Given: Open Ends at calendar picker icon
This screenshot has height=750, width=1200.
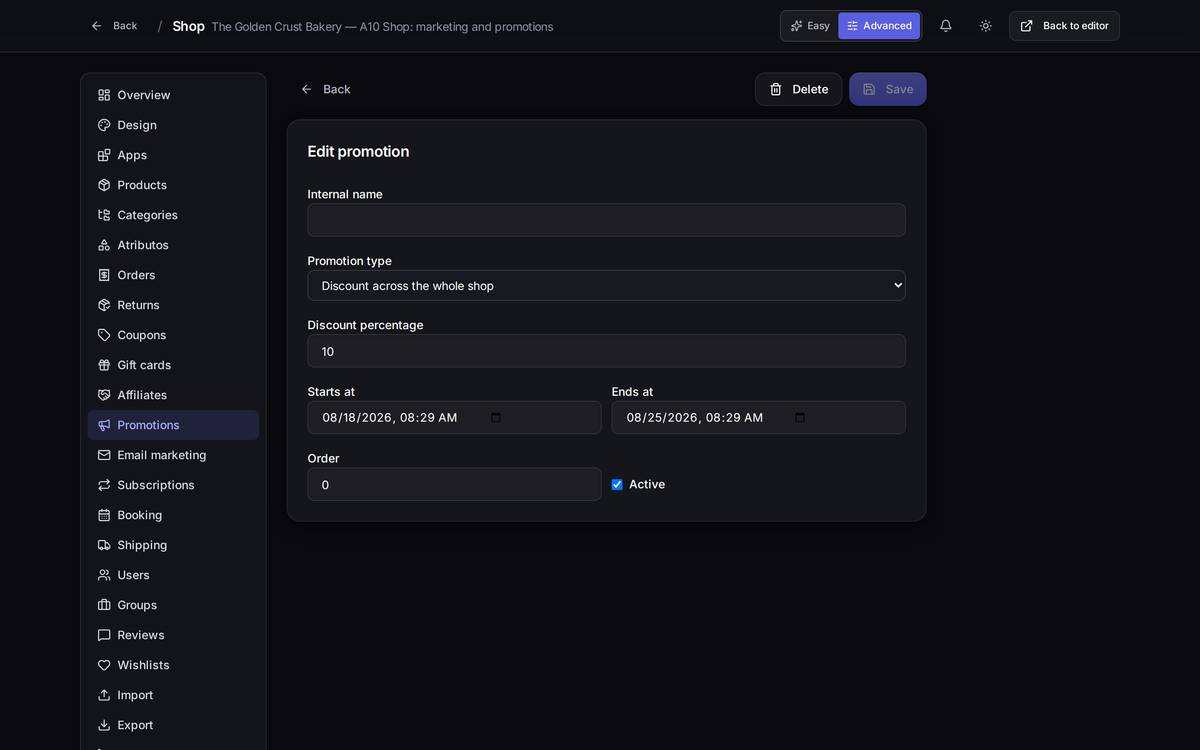Looking at the screenshot, I should click(x=800, y=417).
